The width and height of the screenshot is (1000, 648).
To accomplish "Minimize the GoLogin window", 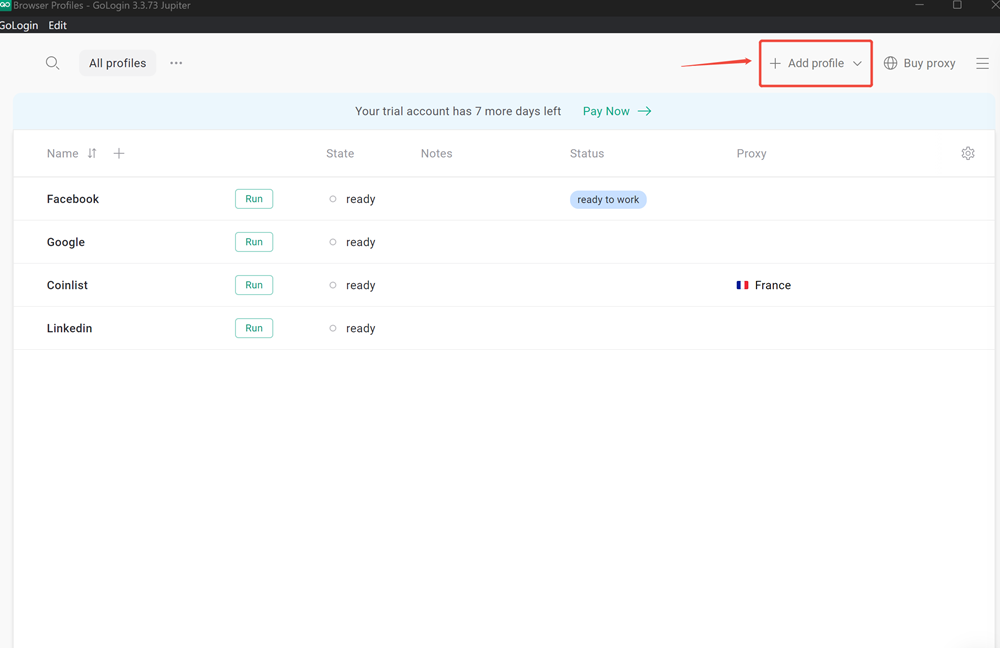I will coord(920,5).
